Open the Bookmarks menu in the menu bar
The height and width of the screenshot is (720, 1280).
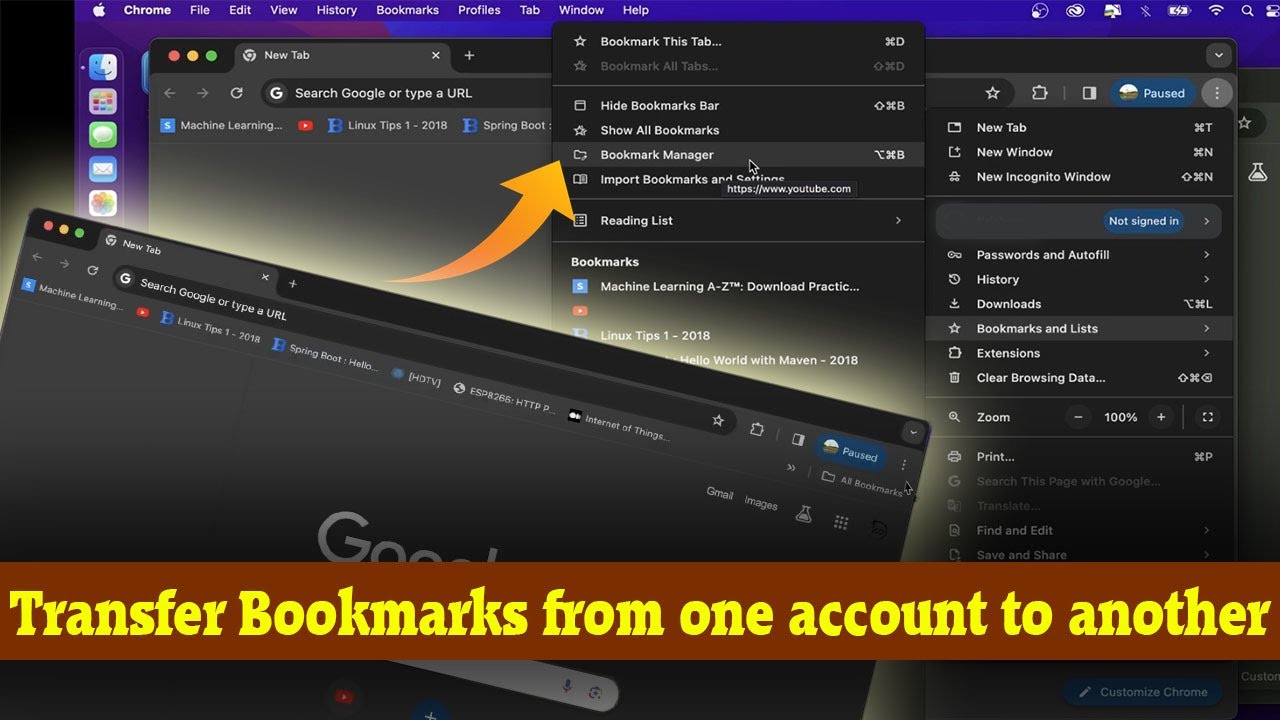pyautogui.click(x=407, y=10)
